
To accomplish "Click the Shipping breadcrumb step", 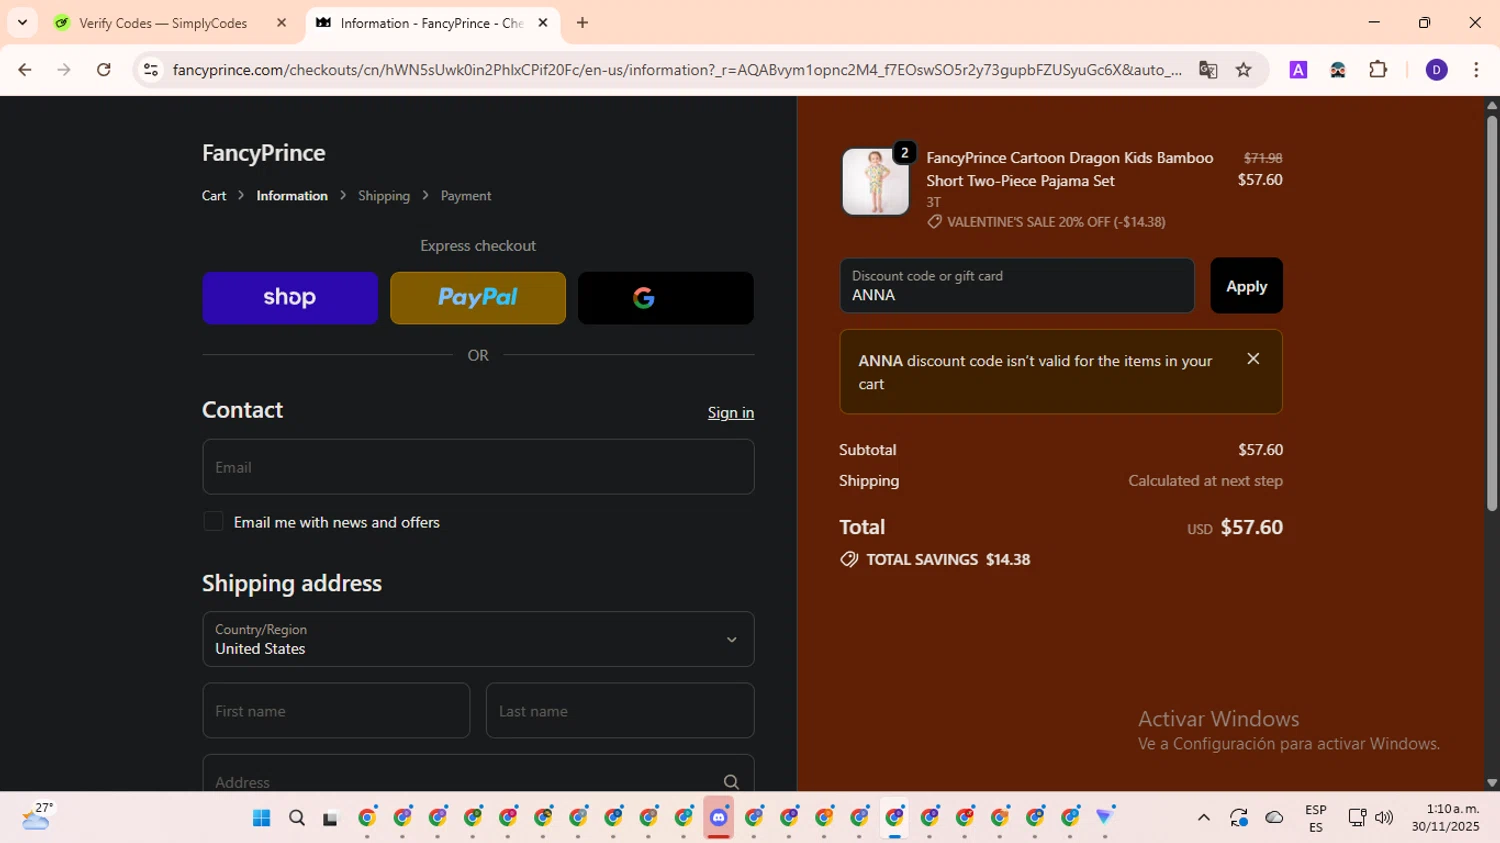I will [384, 196].
